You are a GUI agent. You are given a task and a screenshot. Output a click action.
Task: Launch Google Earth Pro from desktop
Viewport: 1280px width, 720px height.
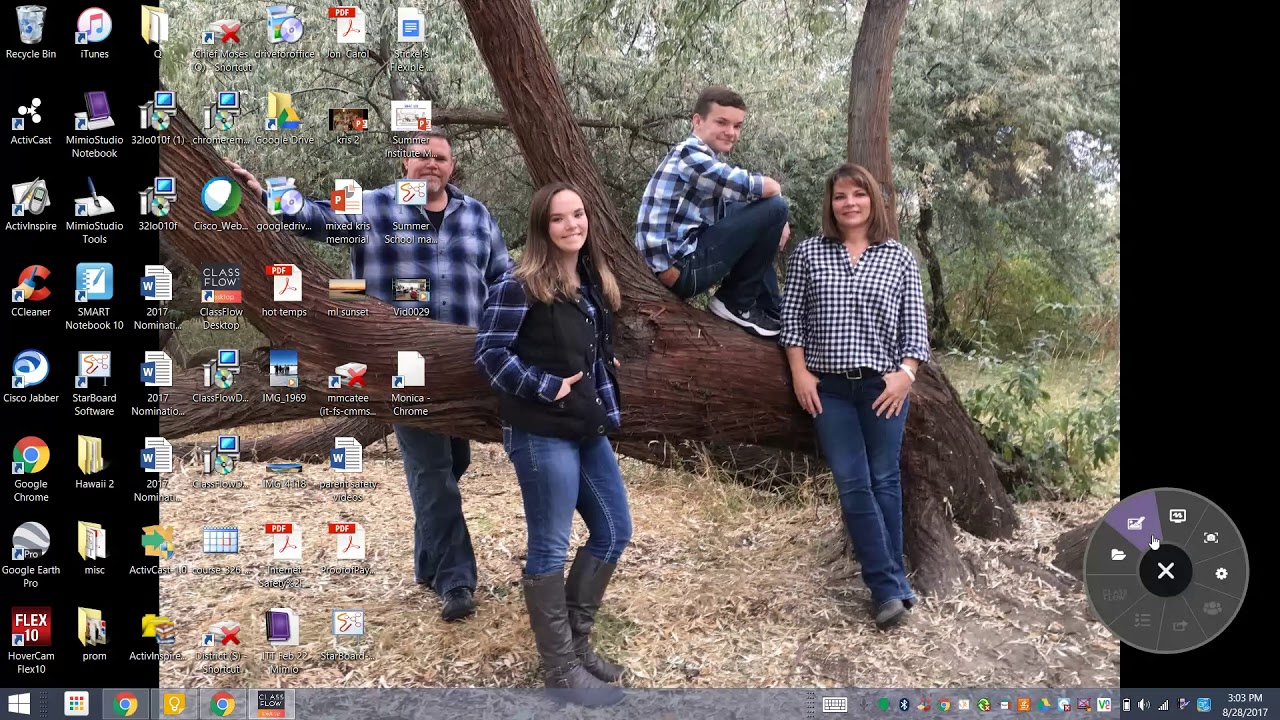[31, 555]
